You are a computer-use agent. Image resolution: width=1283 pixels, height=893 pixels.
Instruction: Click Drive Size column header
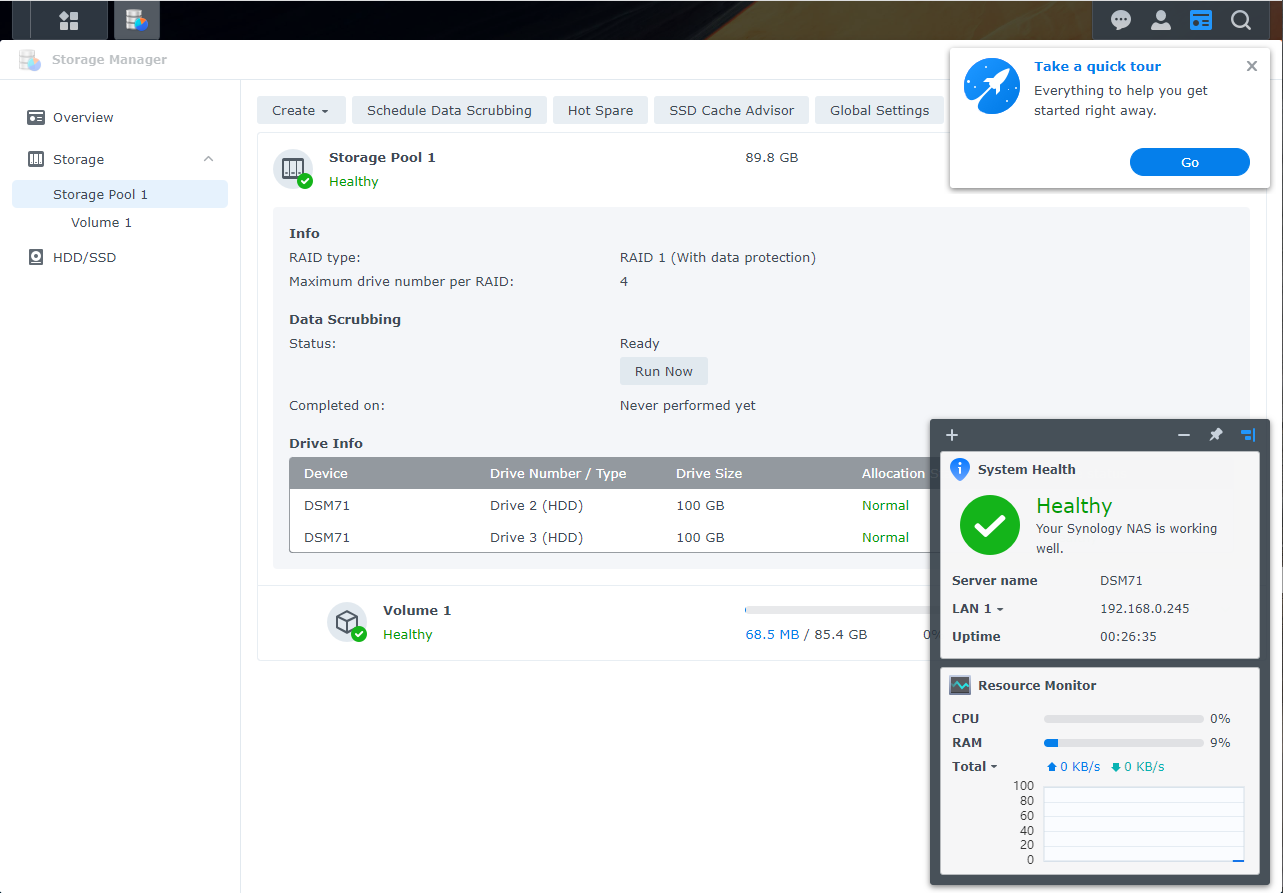click(709, 473)
